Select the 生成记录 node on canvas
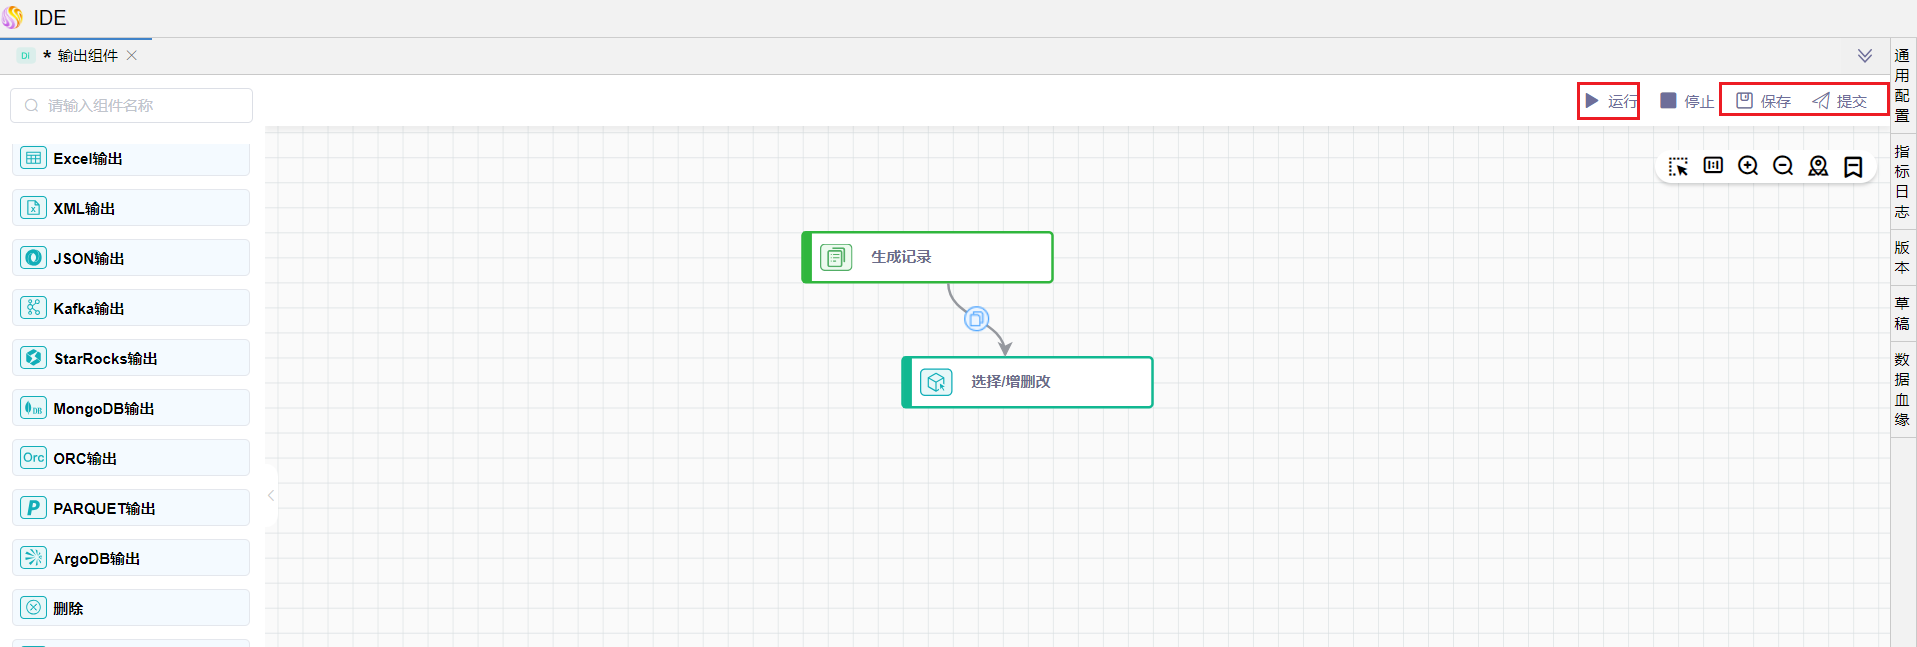The image size is (1917, 647). point(927,257)
